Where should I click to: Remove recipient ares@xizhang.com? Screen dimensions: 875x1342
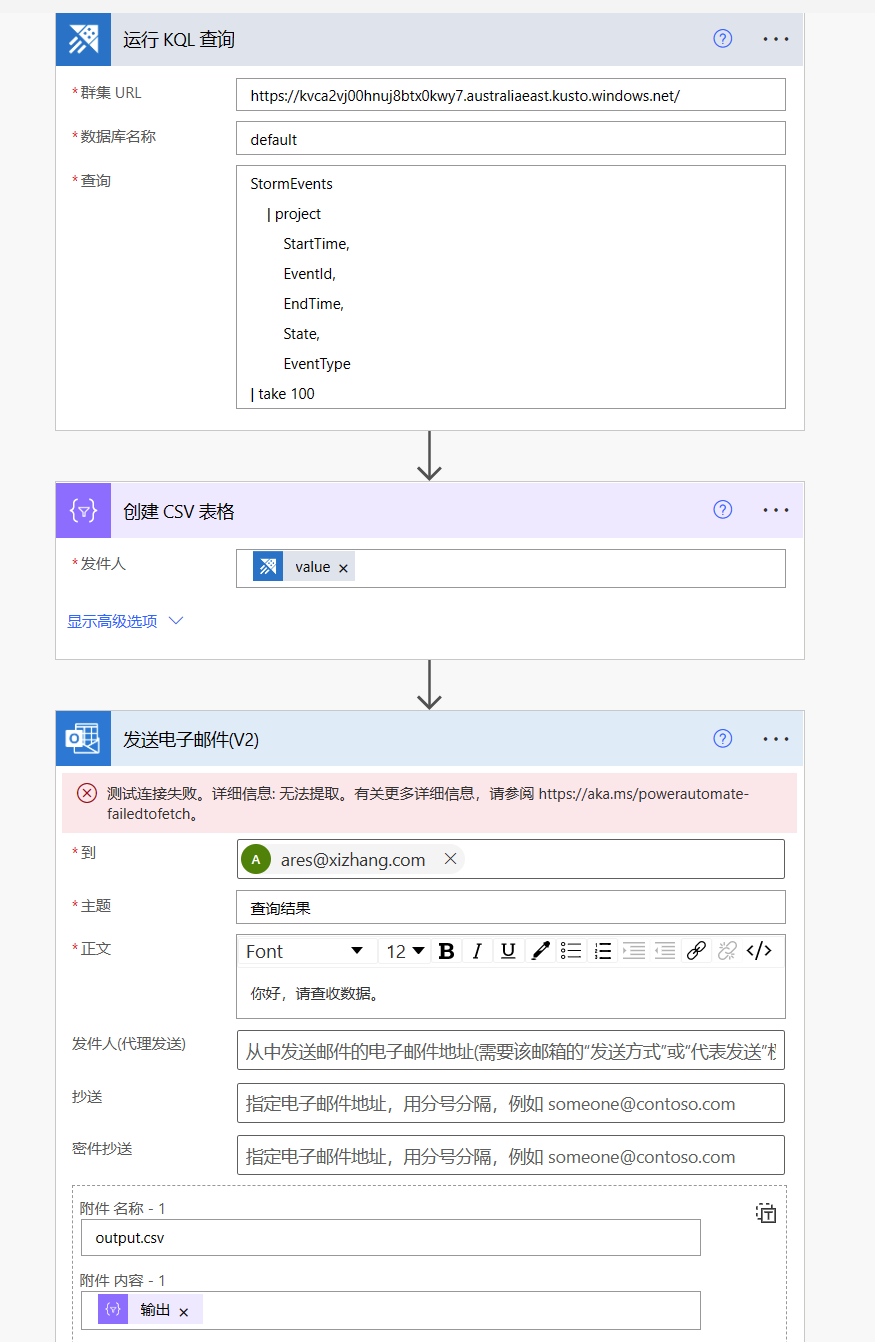pos(450,859)
